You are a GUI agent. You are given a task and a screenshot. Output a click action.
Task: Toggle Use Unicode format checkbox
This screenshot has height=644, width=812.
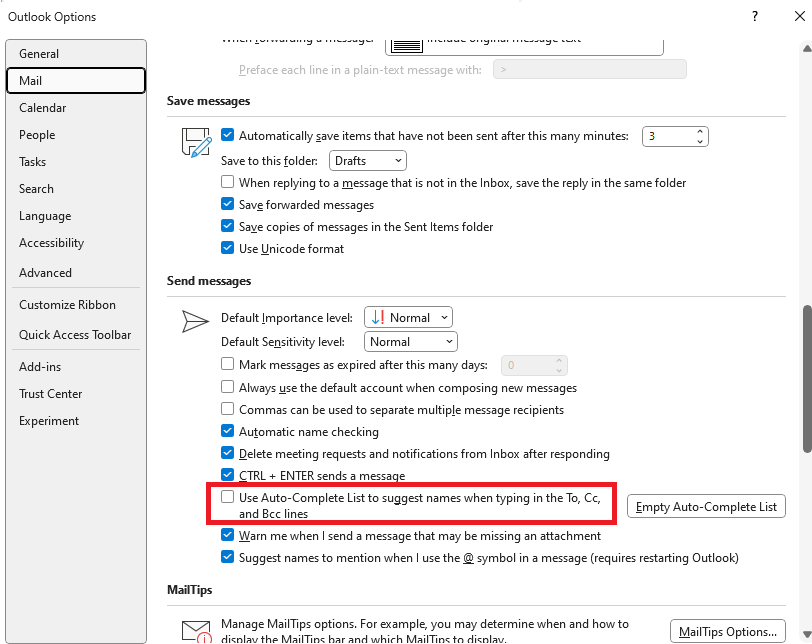tap(227, 248)
